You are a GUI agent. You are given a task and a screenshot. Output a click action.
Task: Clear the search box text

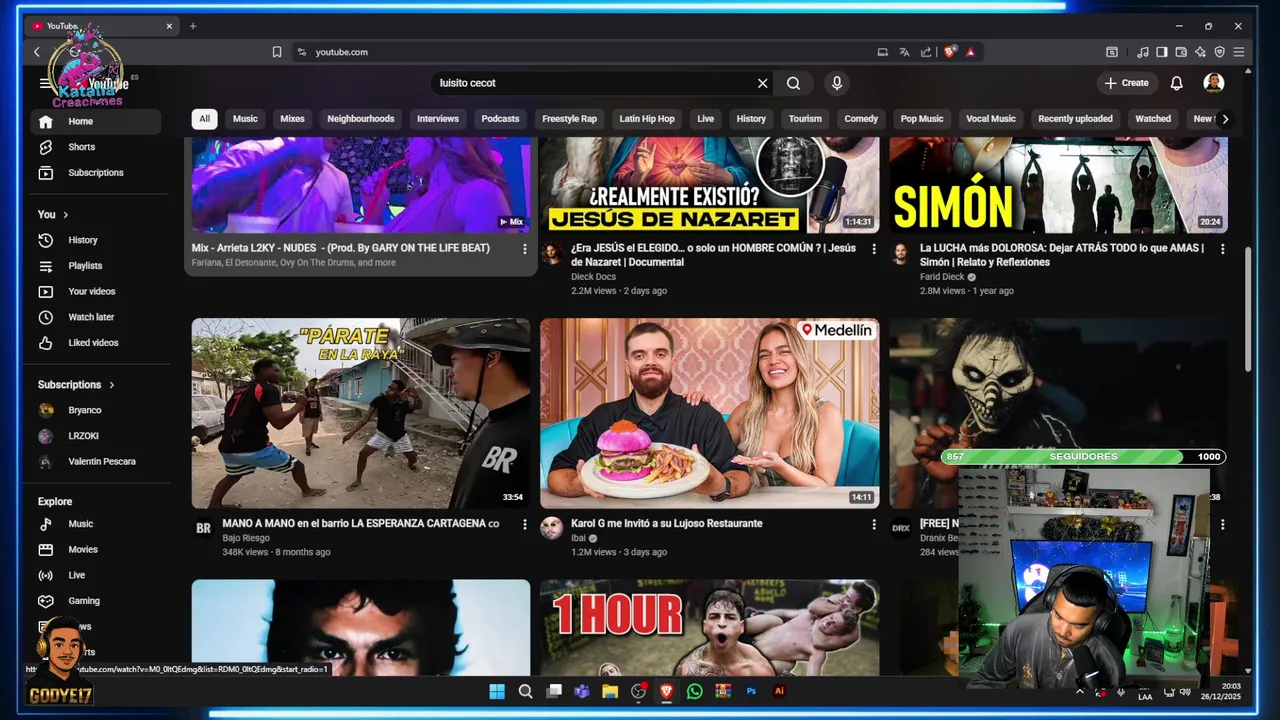point(762,83)
